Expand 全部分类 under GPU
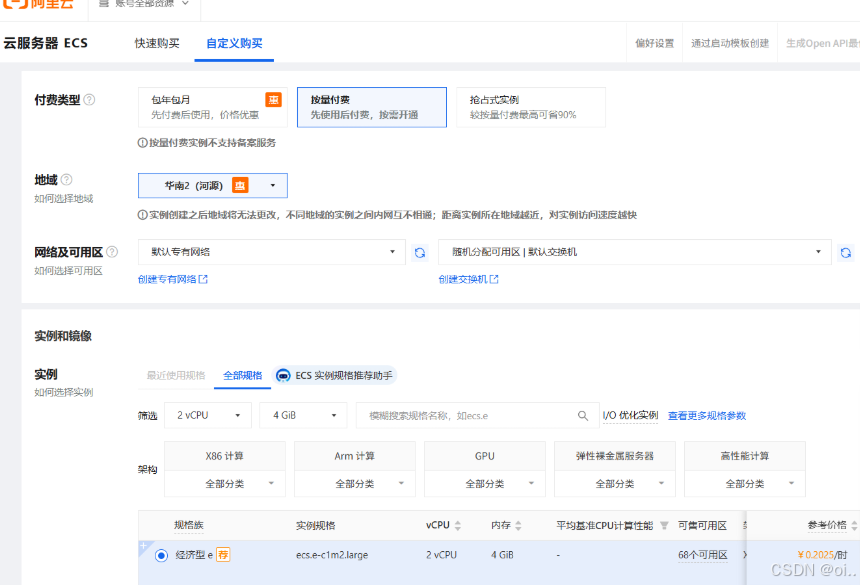Viewport: 860px width, 585px height. click(485, 484)
